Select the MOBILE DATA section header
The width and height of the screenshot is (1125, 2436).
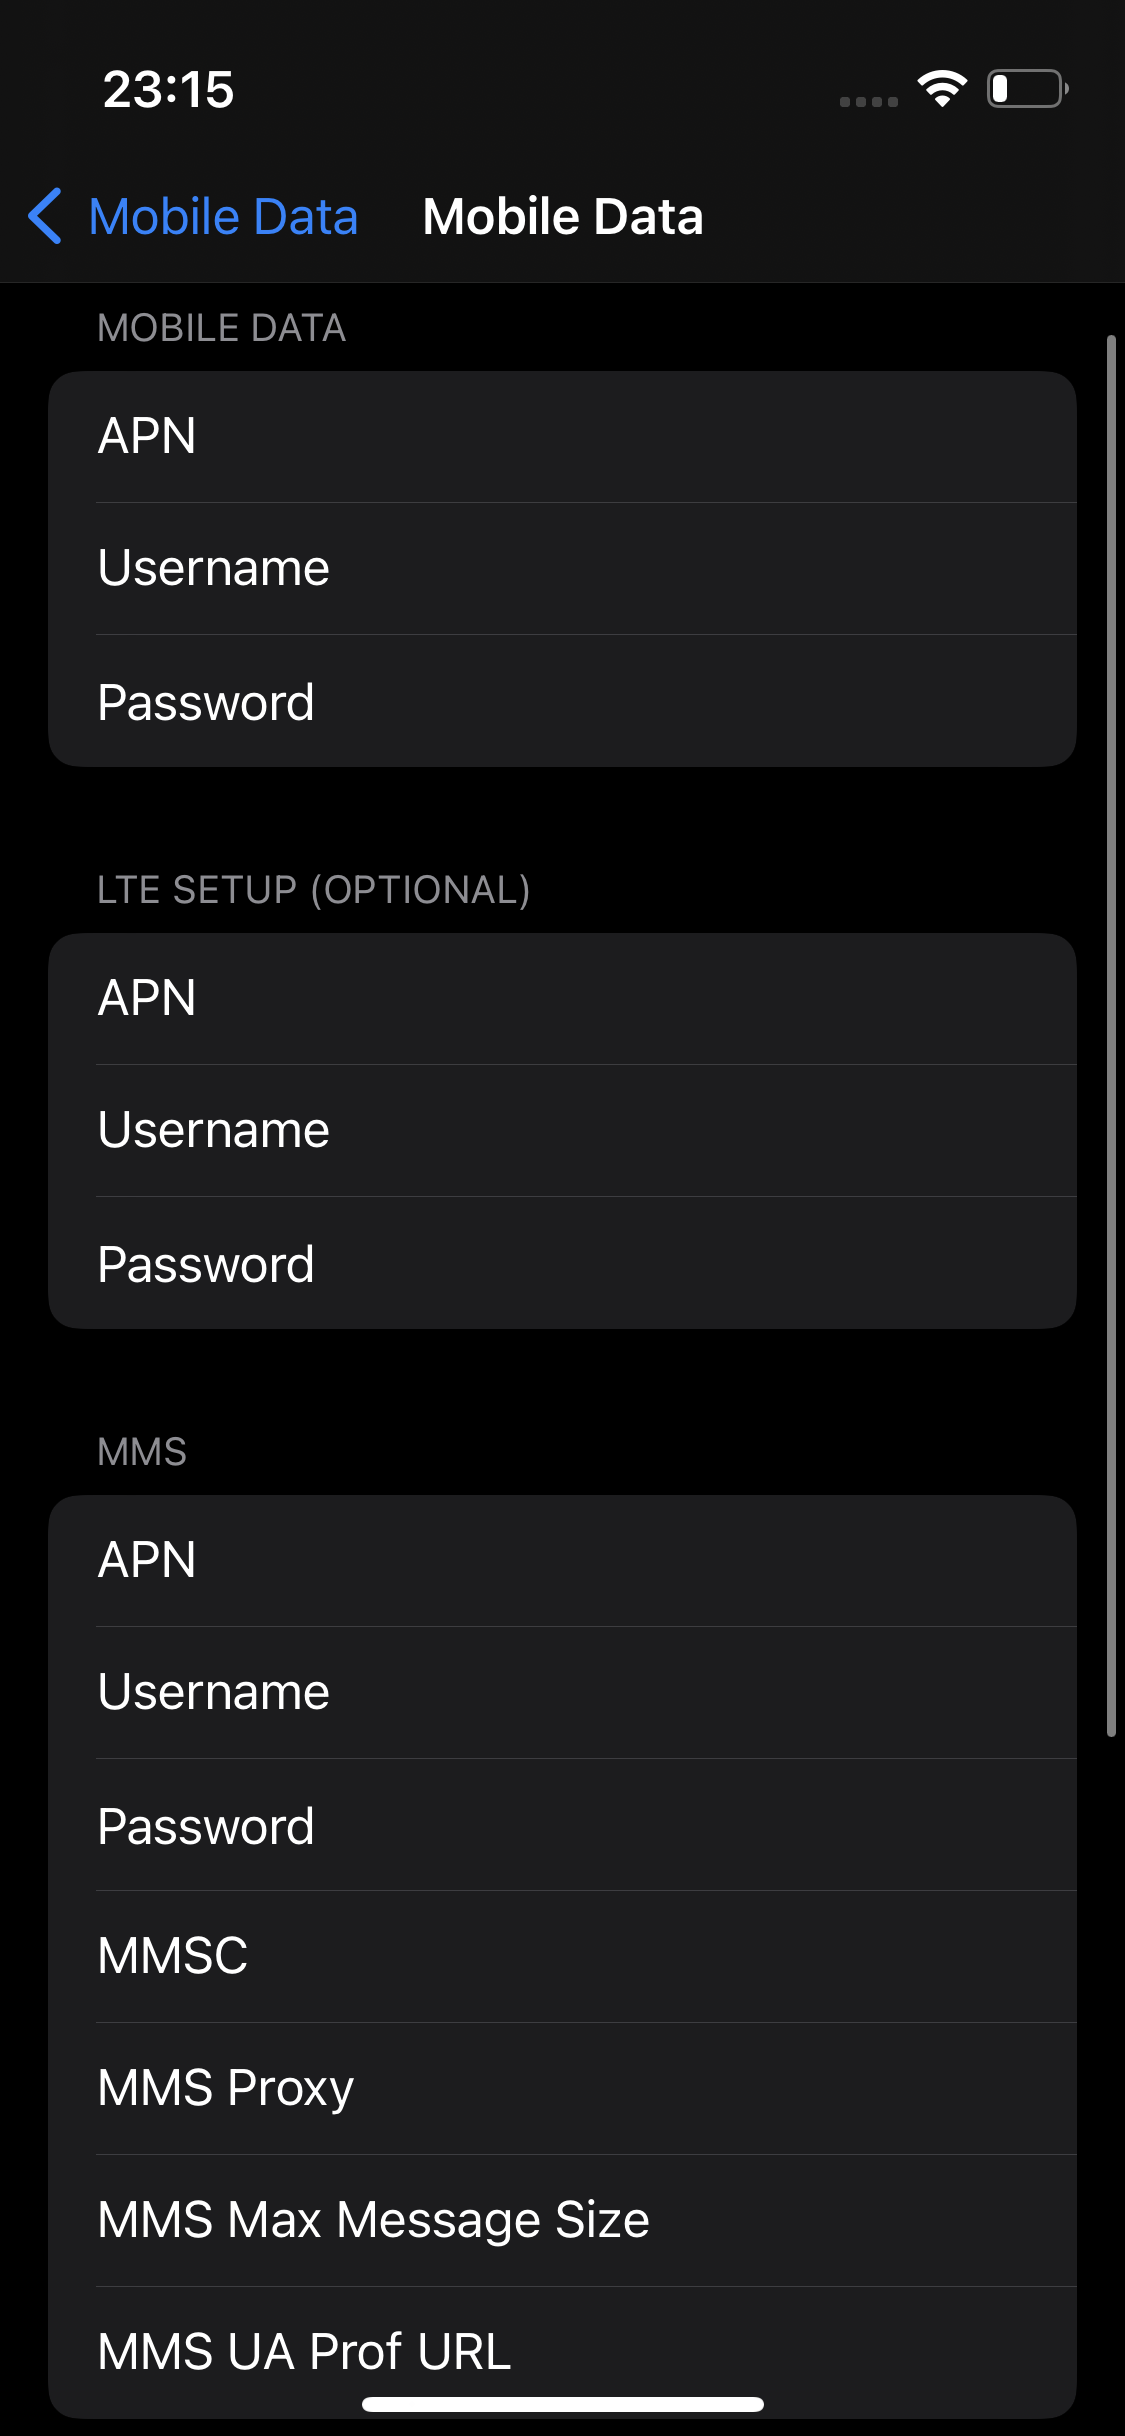pos(222,327)
